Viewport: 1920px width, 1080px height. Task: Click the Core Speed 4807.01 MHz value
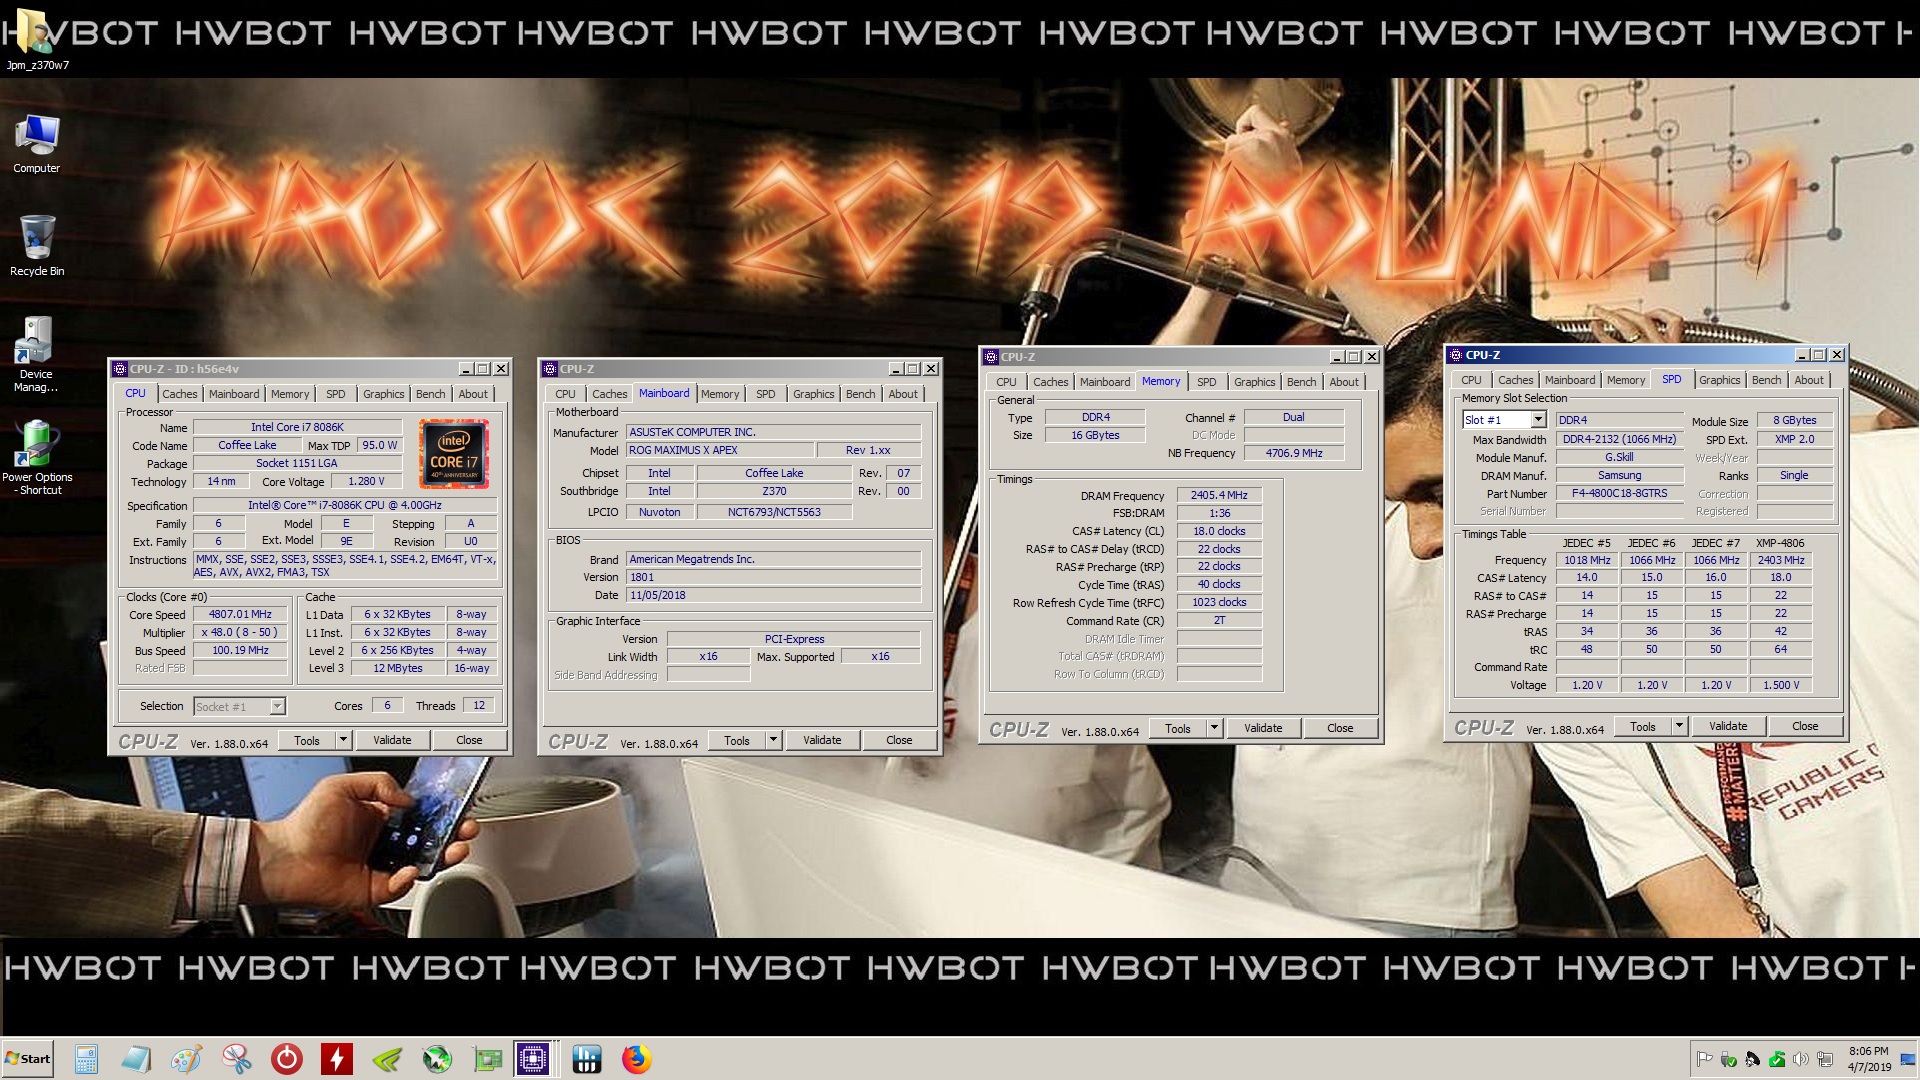pos(241,614)
